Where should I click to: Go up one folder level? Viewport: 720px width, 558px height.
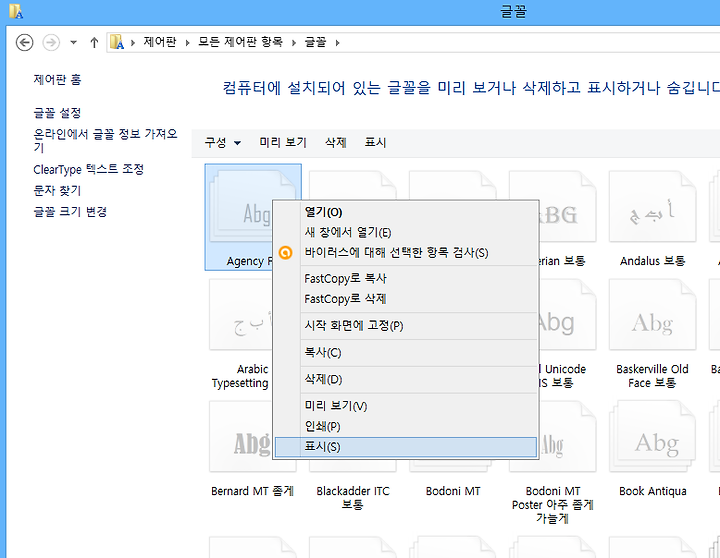tap(94, 43)
